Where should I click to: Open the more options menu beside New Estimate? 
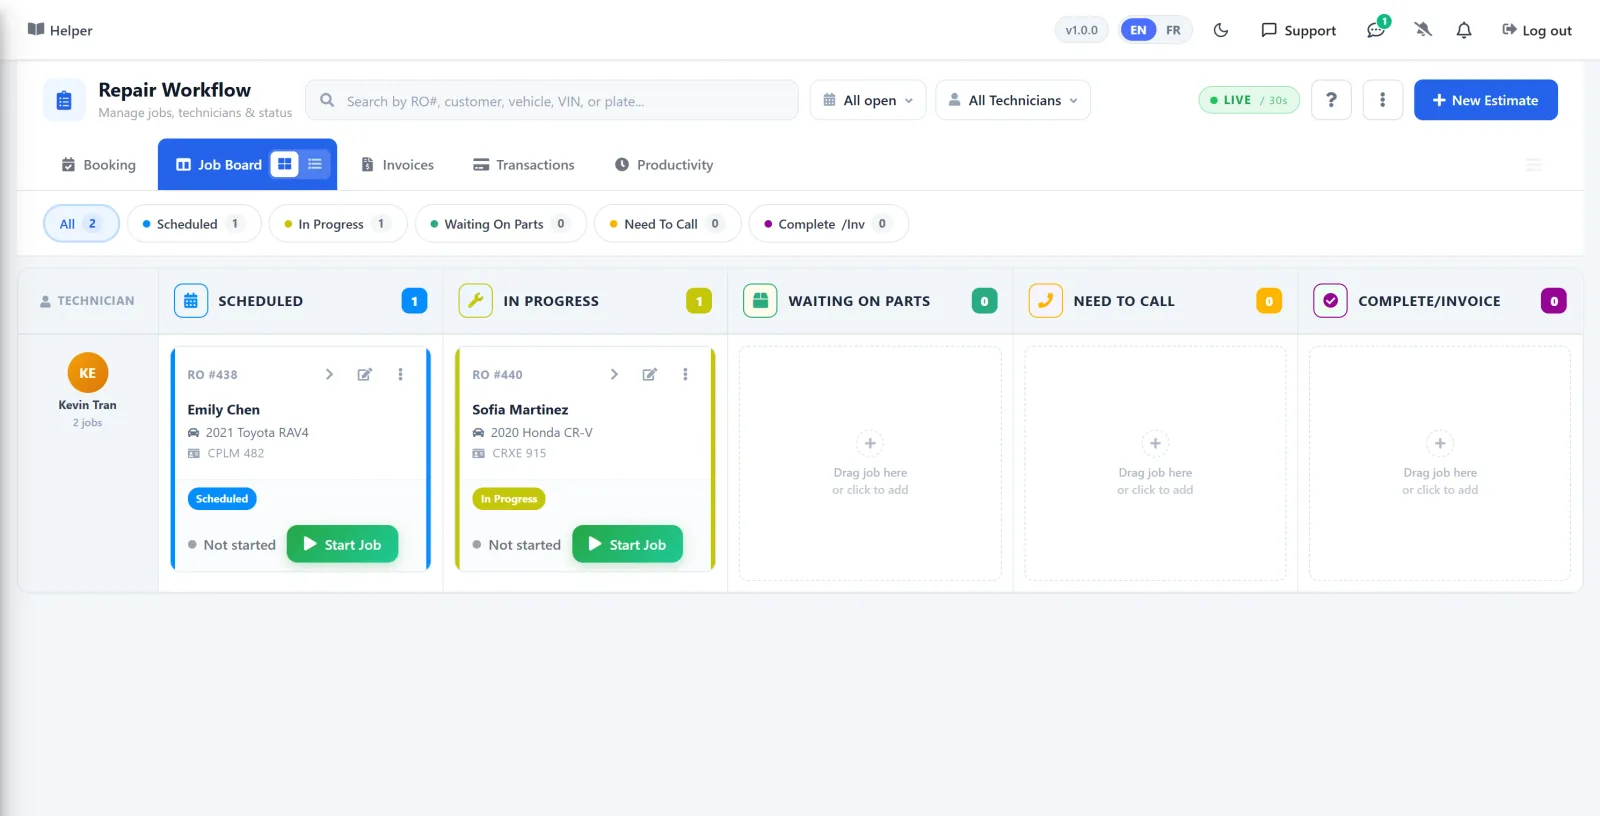pyautogui.click(x=1383, y=100)
